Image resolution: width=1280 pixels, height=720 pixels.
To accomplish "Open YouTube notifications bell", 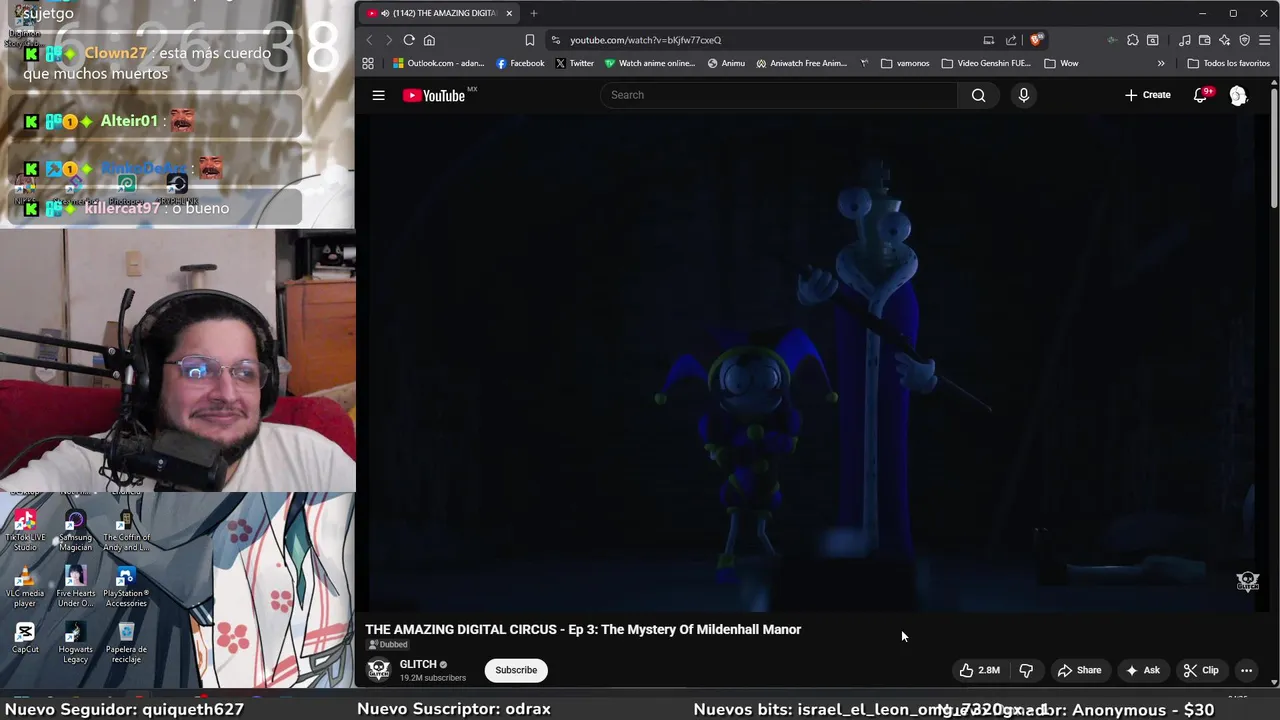I will (x=1201, y=95).
